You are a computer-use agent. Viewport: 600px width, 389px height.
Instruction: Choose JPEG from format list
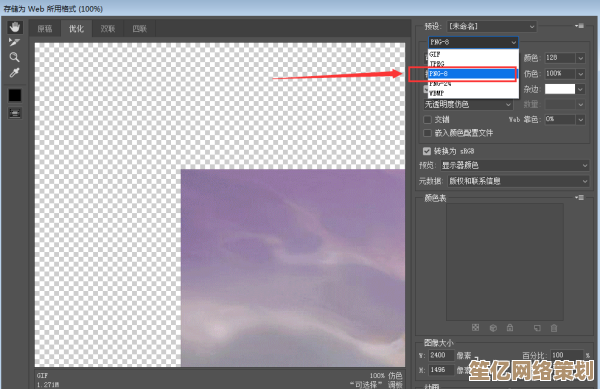tap(473, 63)
